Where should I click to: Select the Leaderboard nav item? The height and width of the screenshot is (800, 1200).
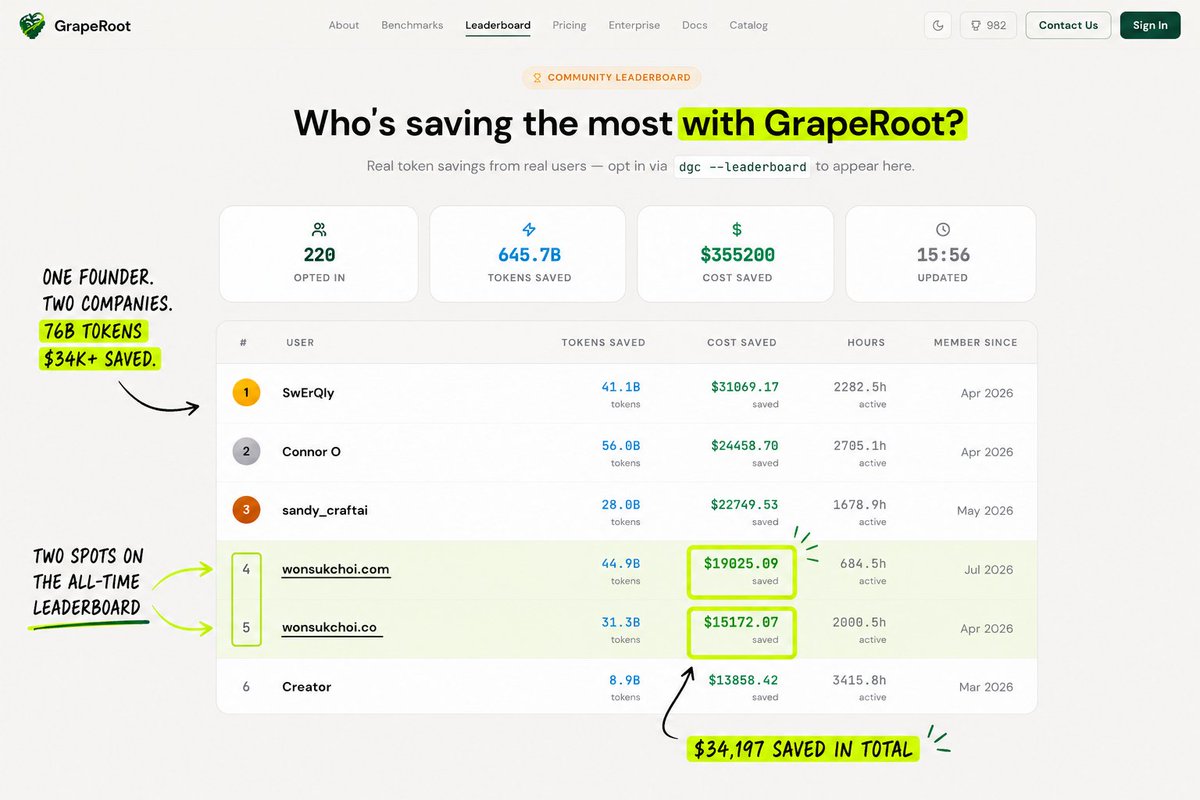coord(498,25)
